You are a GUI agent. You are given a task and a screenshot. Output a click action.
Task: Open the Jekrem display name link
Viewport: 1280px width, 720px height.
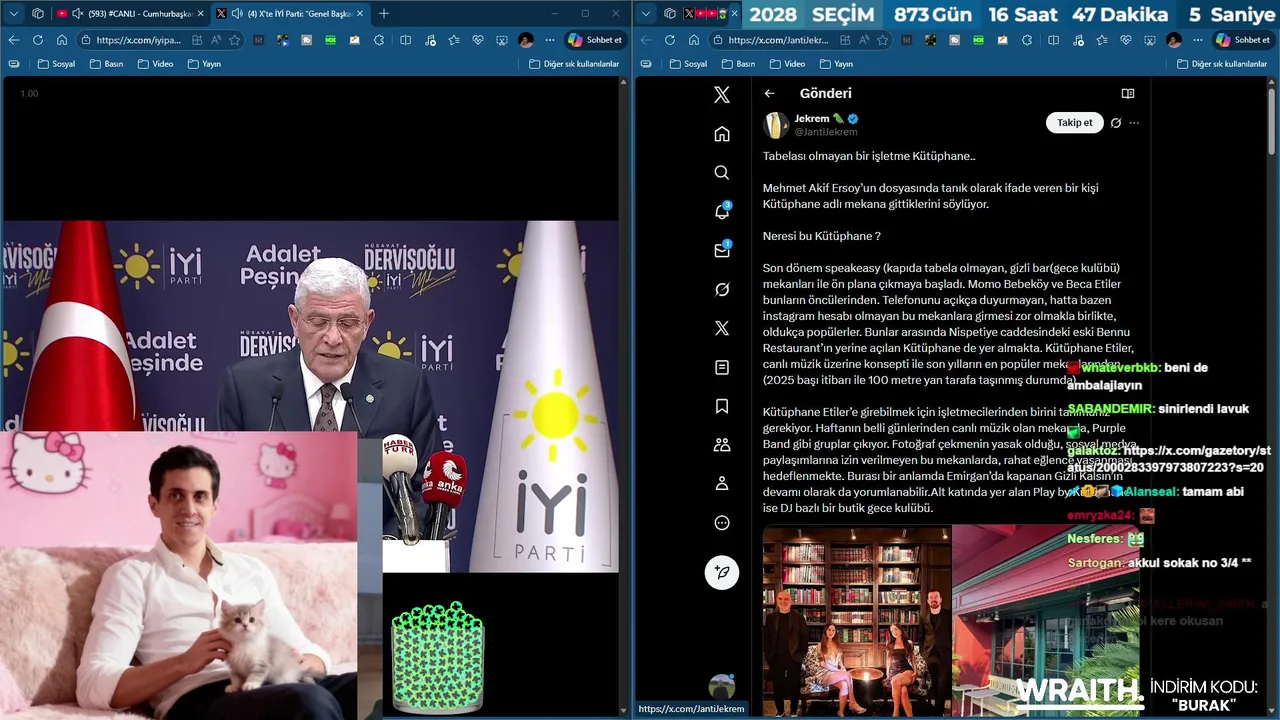[812, 118]
